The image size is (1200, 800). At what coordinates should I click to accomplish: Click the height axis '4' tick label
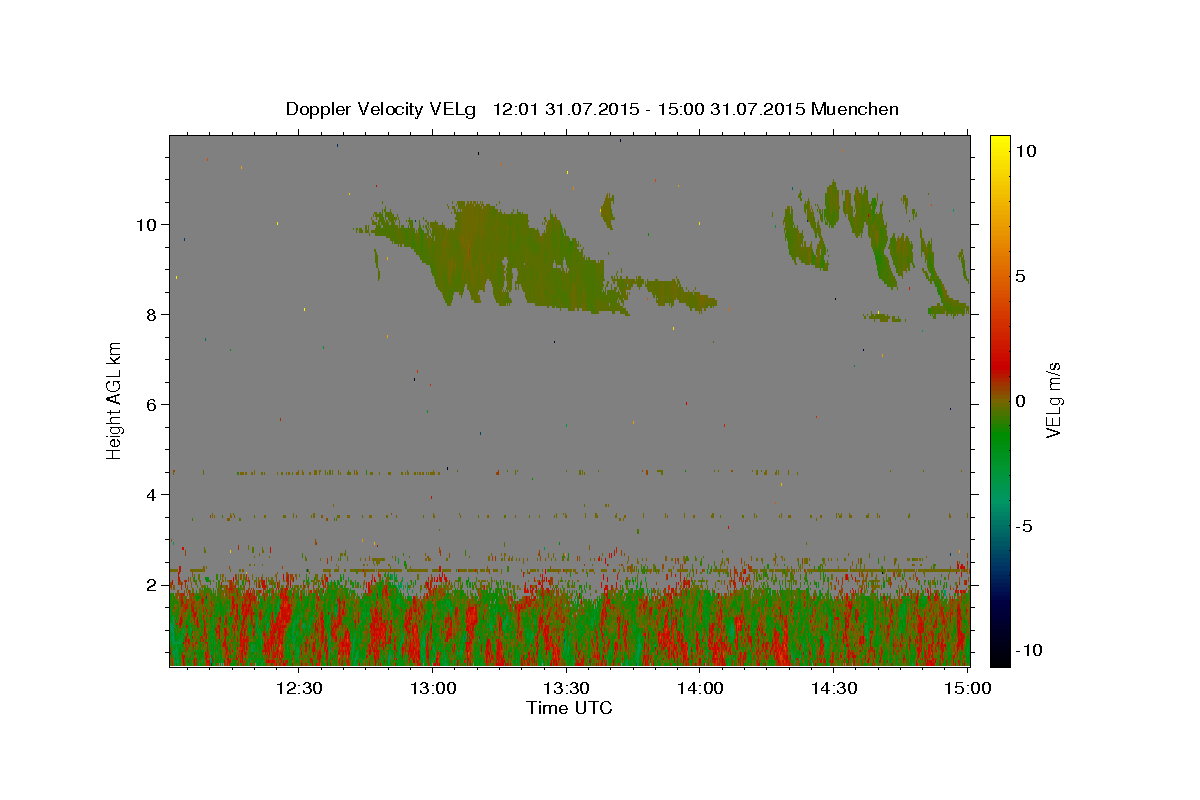click(x=153, y=495)
